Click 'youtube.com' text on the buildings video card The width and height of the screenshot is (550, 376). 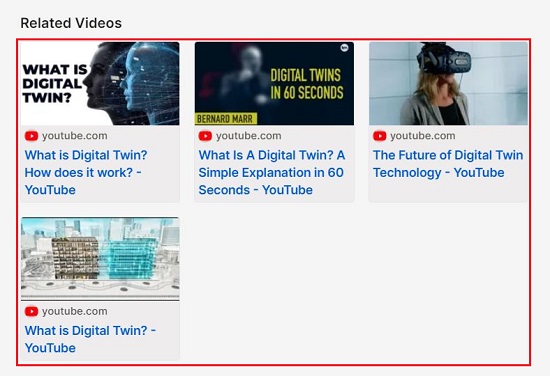[x=75, y=311]
